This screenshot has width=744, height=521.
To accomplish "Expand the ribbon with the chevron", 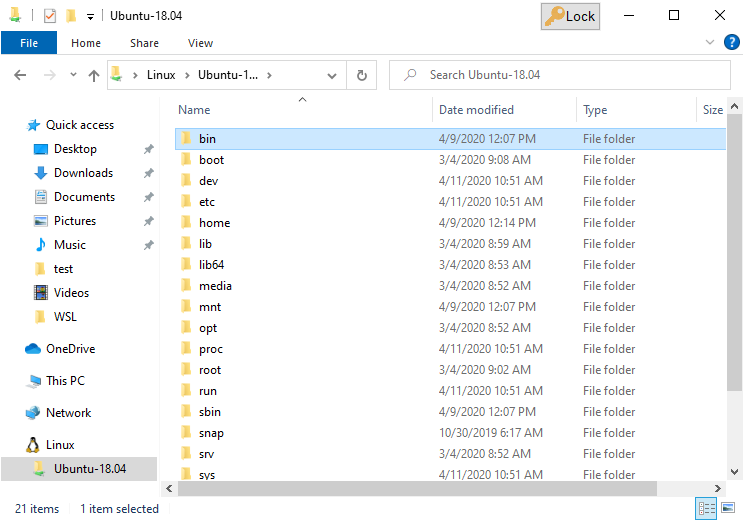I will pos(710,42).
